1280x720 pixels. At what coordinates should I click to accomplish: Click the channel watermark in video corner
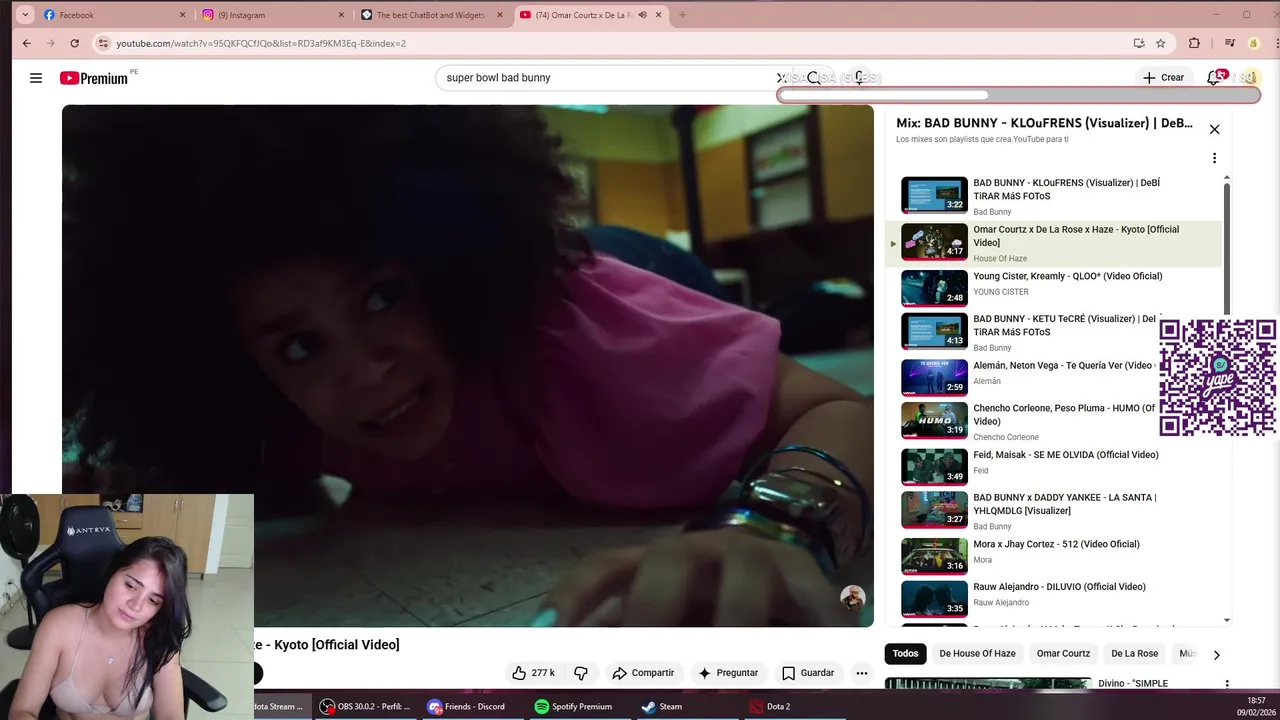click(x=852, y=598)
